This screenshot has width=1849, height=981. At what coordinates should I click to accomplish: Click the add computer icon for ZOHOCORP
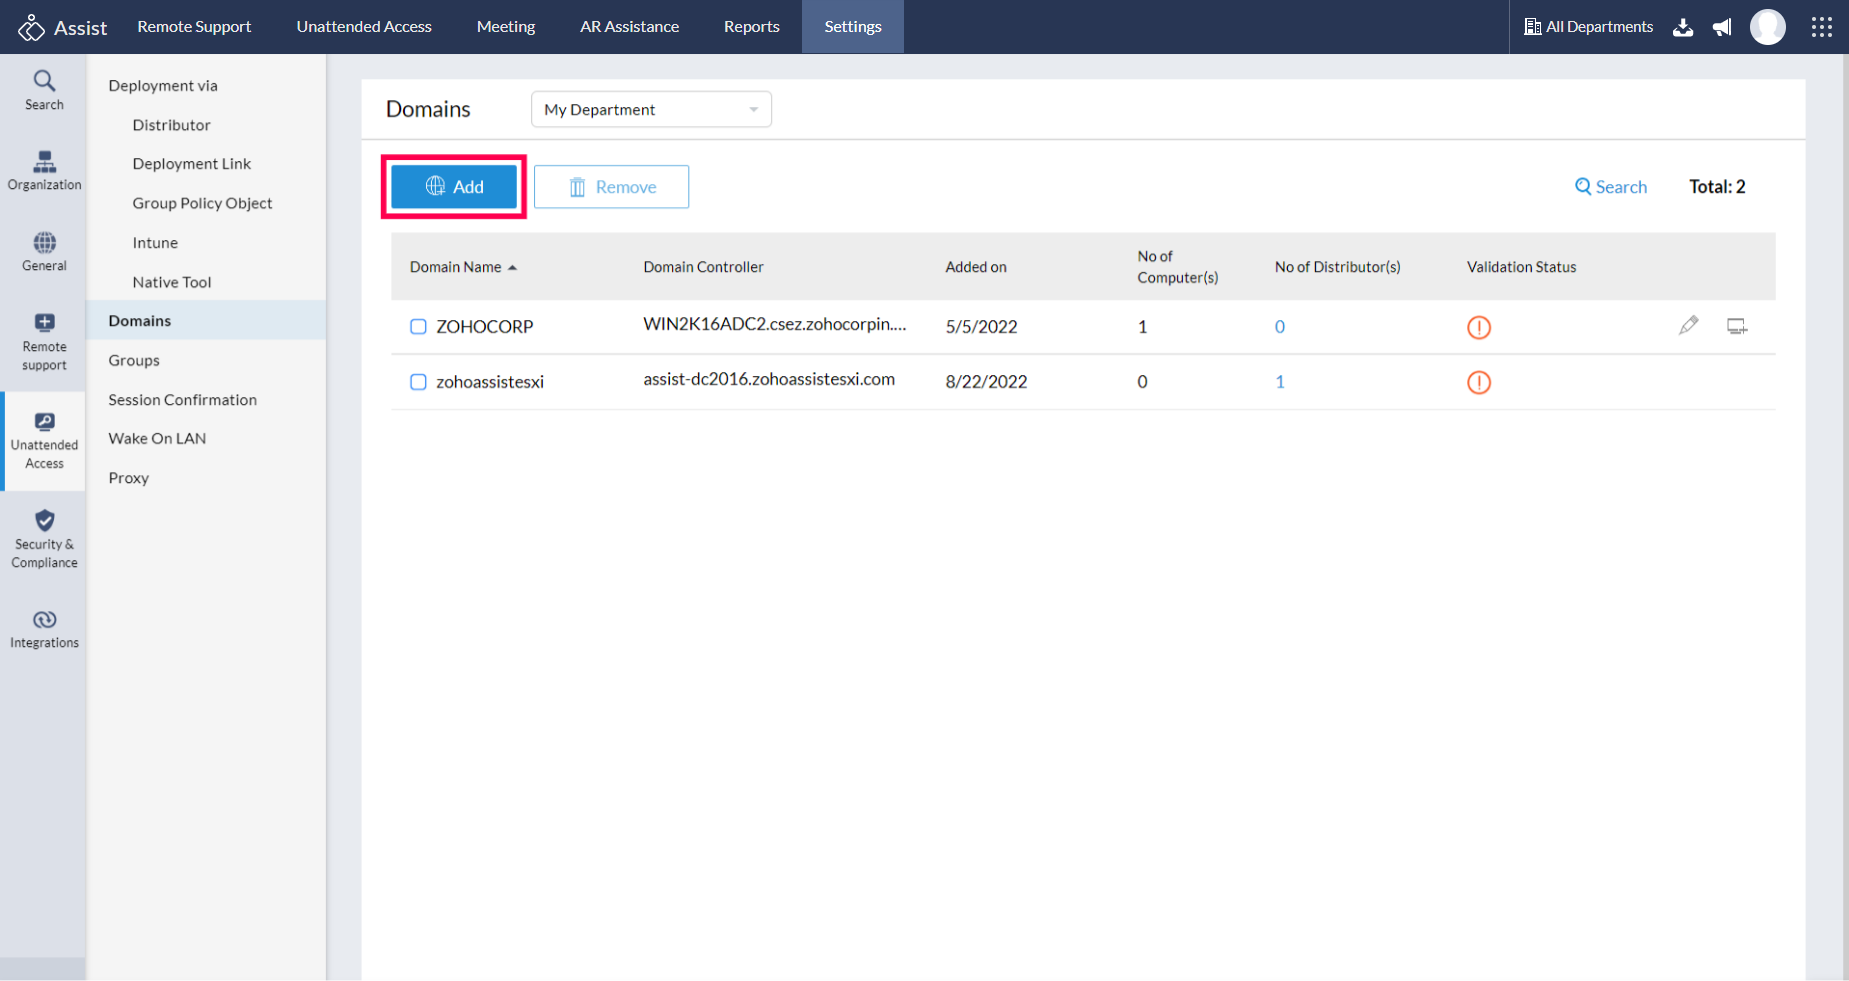coord(1737,326)
